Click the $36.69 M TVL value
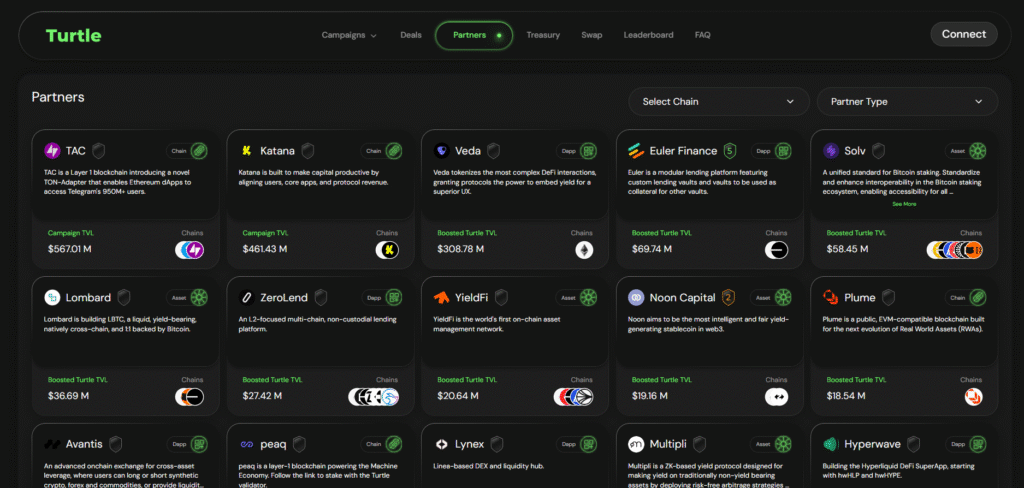Image resolution: width=1024 pixels, height=488 pixels. click(69, 396)
